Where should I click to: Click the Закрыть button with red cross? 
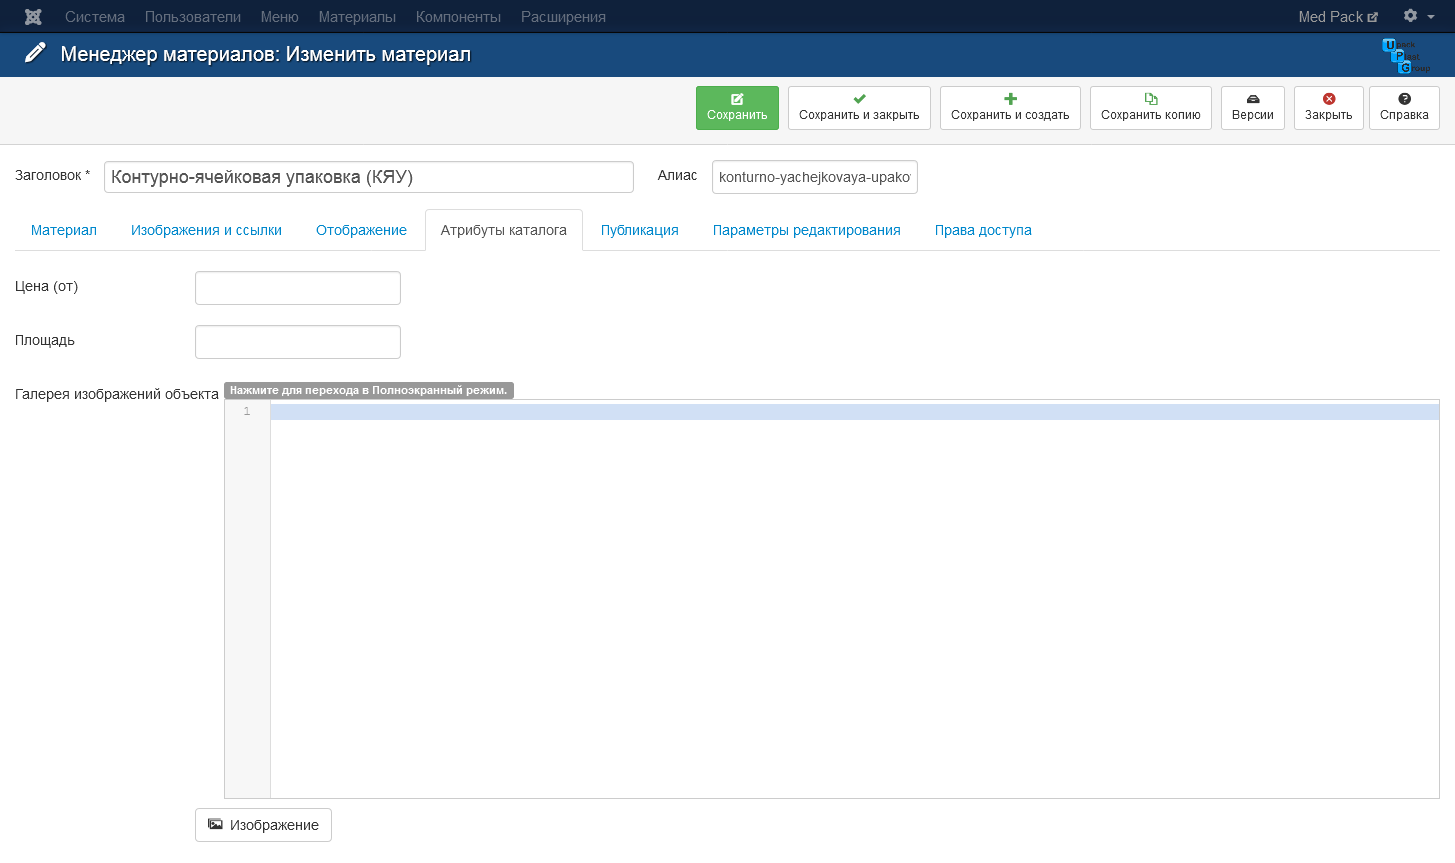pyautogui.click(x=1329, y=108)
